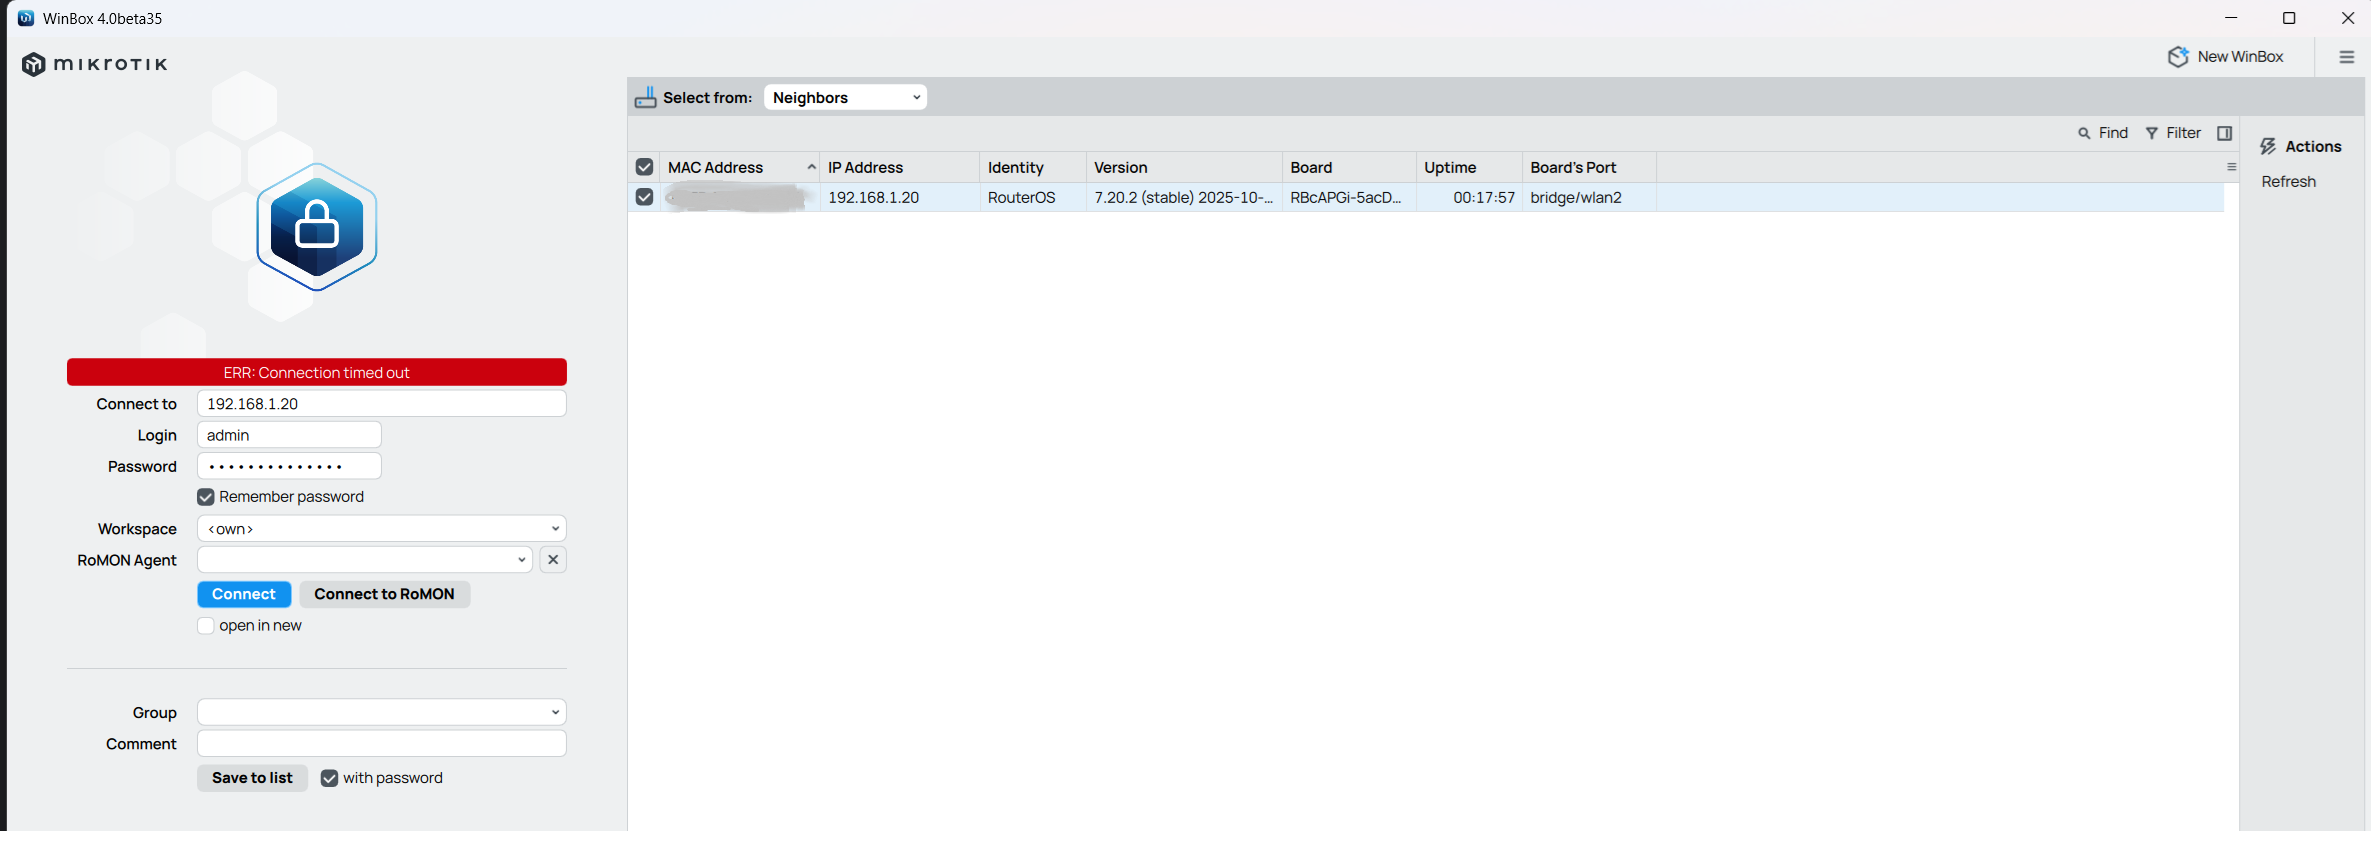Screen dimensions: 2371x864
Task: Sort by Uptime column header
Action: click(1469, 167)
